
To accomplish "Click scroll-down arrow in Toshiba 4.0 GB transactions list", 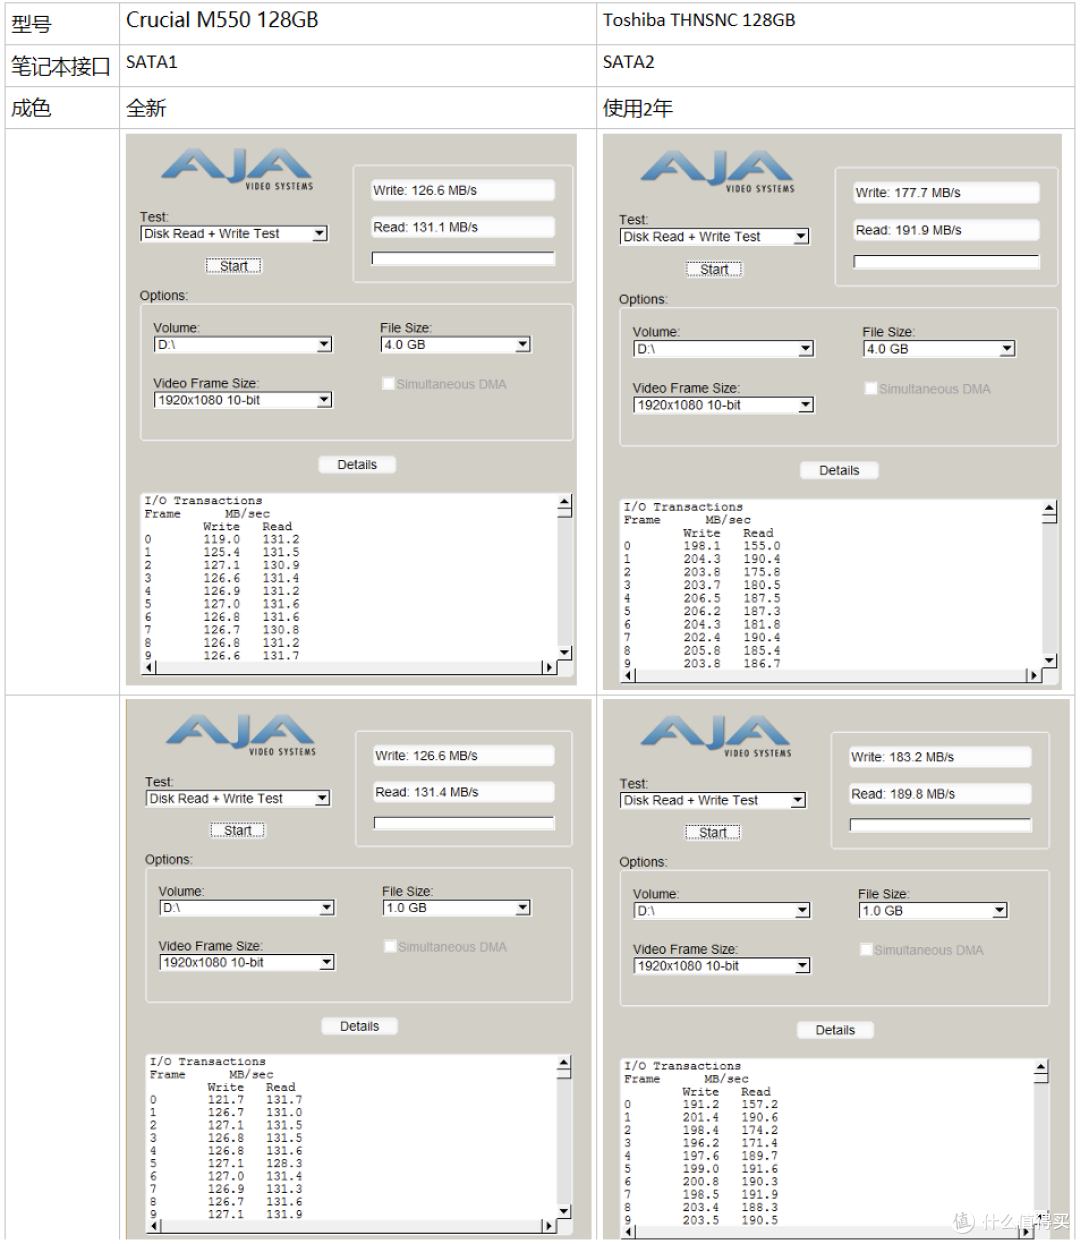I will coord(1049,661).
